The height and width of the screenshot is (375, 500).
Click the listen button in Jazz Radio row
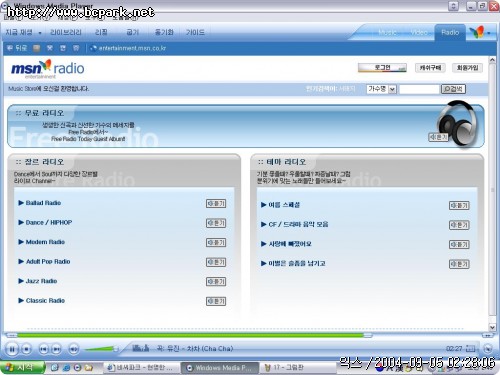click(x=216, y=282)
